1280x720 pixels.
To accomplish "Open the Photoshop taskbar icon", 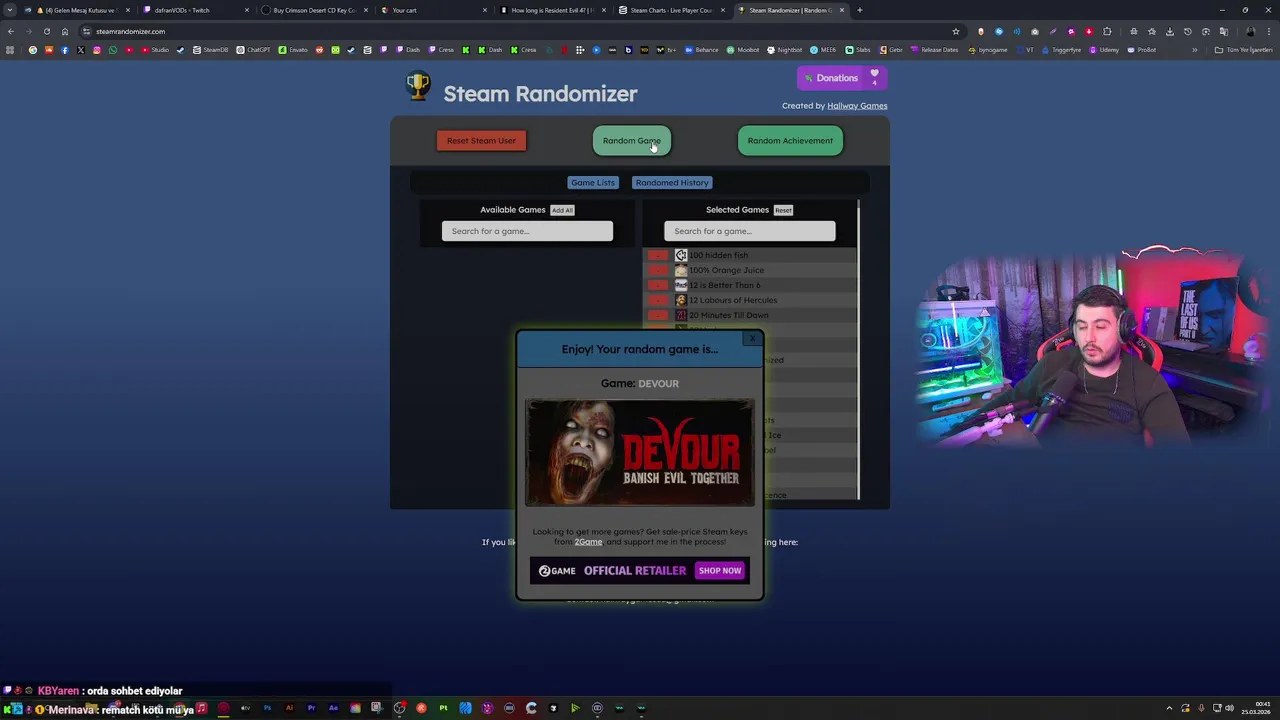I will [267, 709].
